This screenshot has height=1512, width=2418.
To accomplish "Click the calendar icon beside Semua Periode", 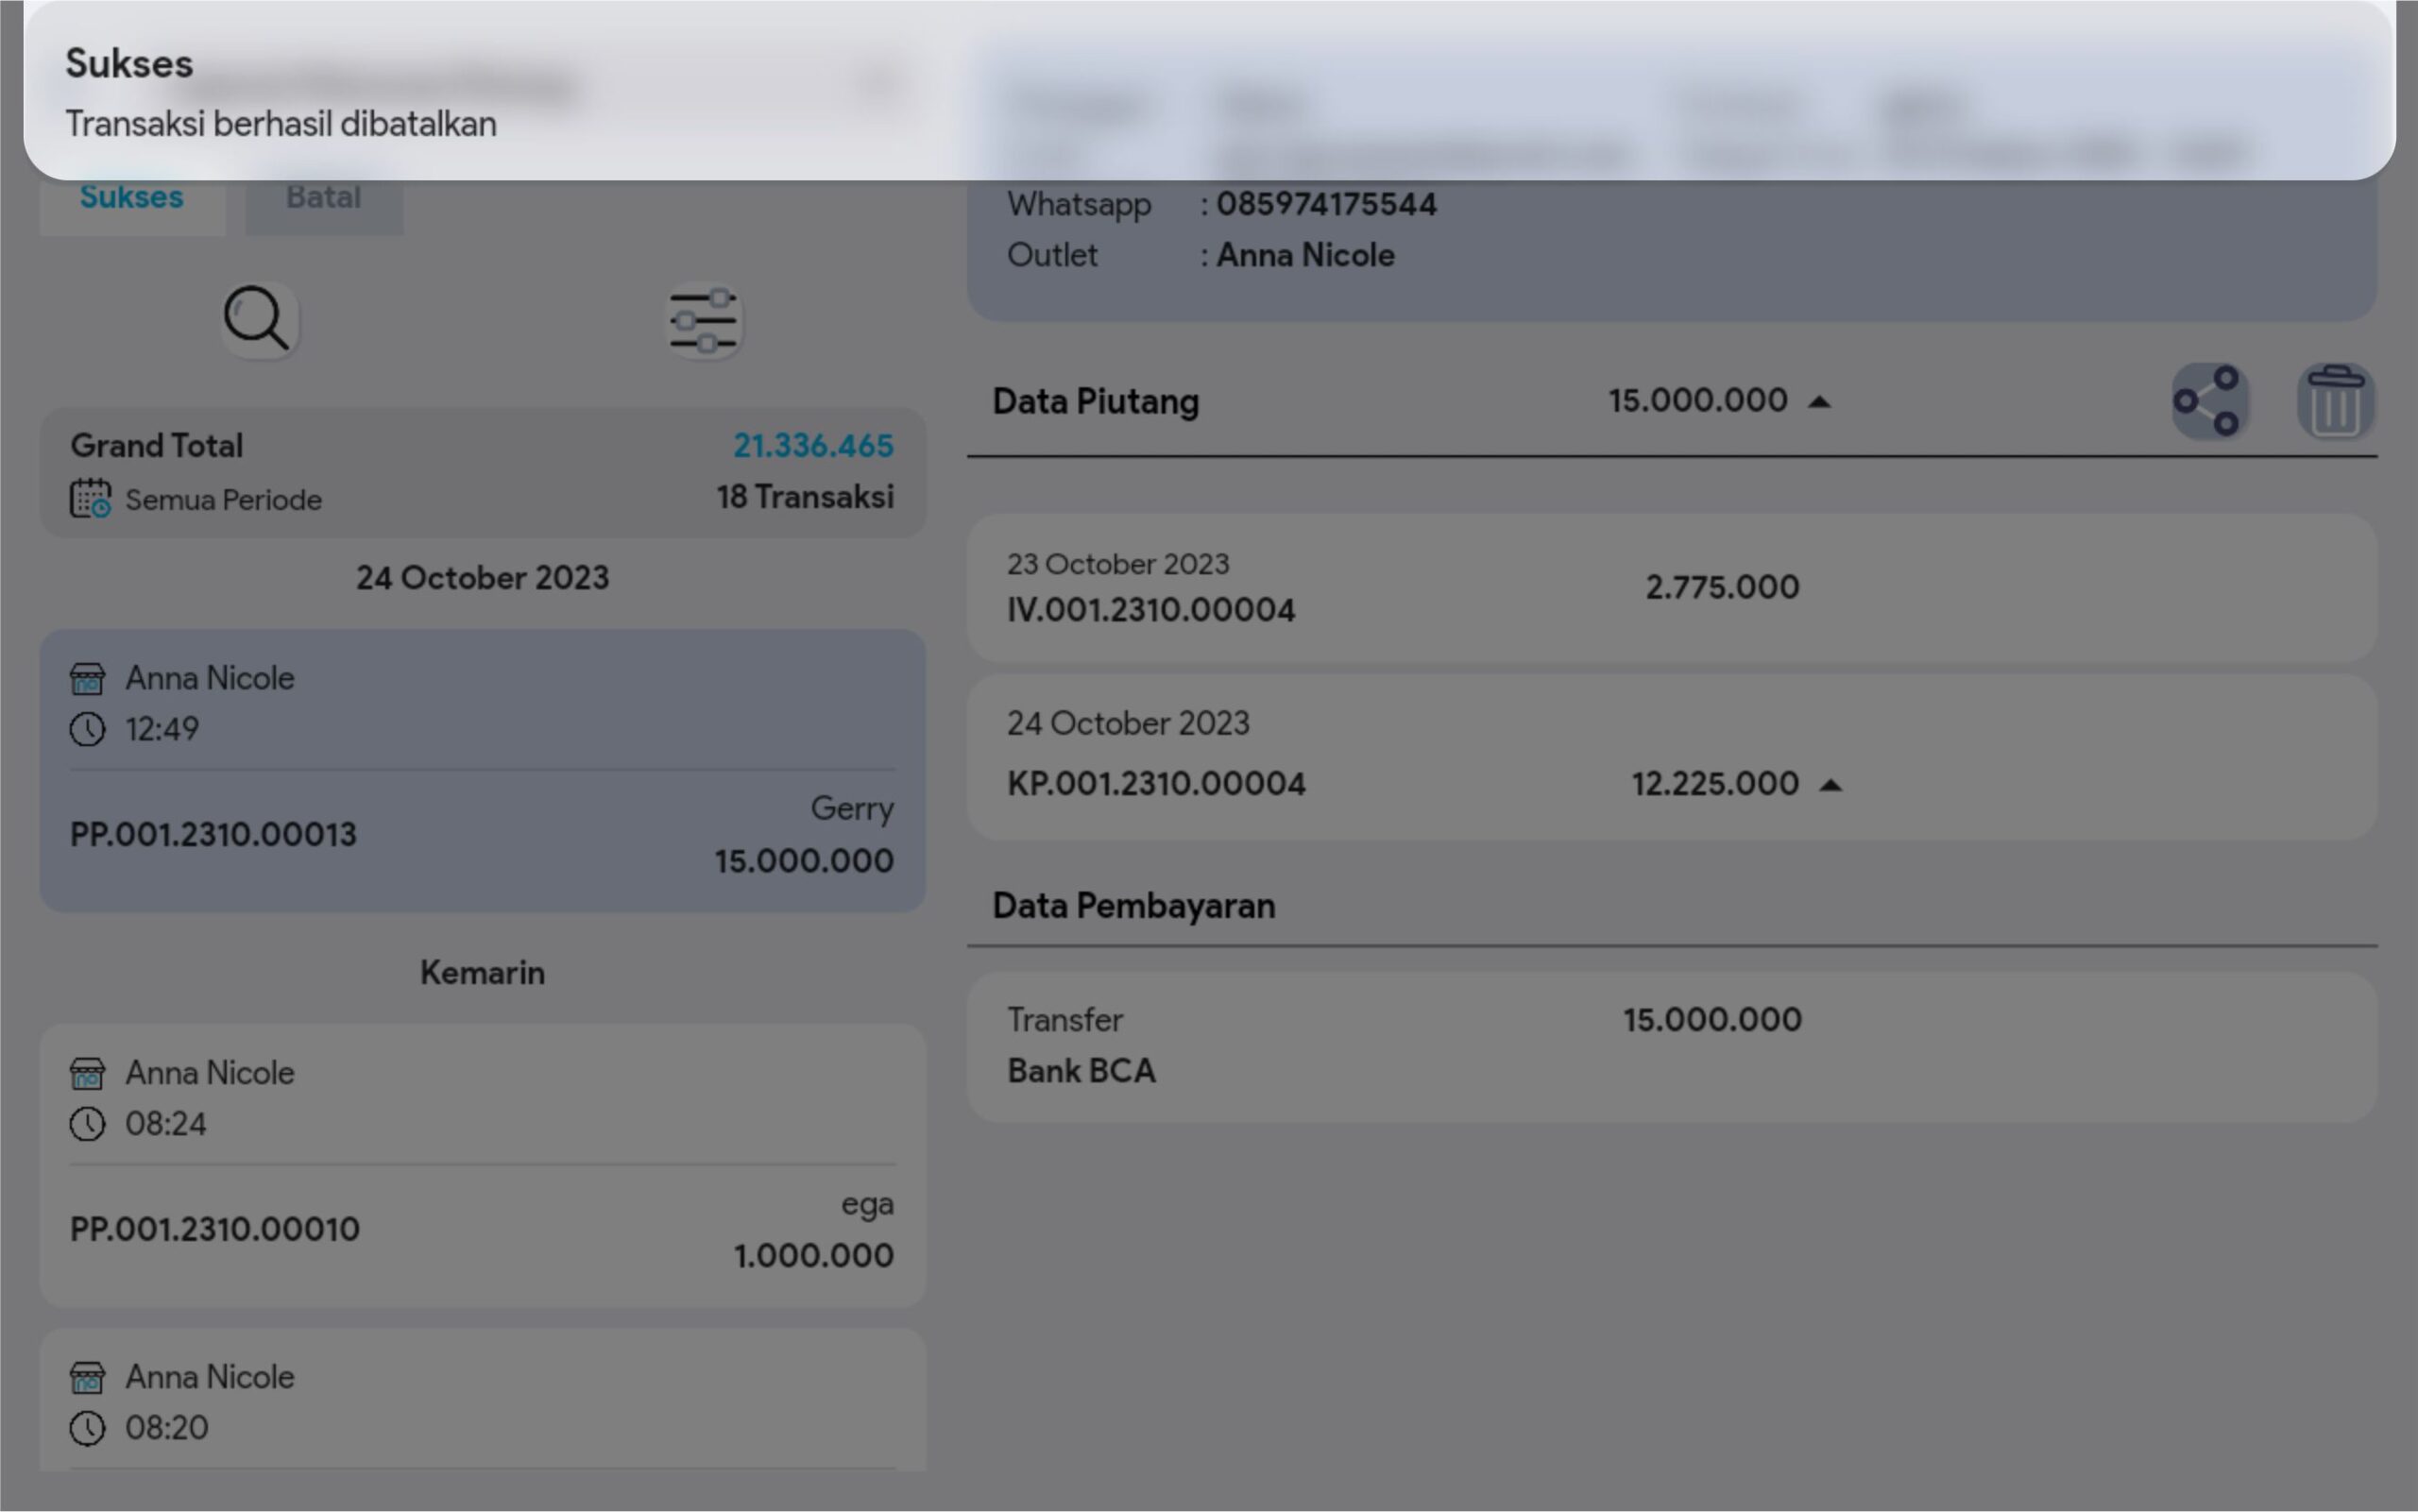I will 90,498.
